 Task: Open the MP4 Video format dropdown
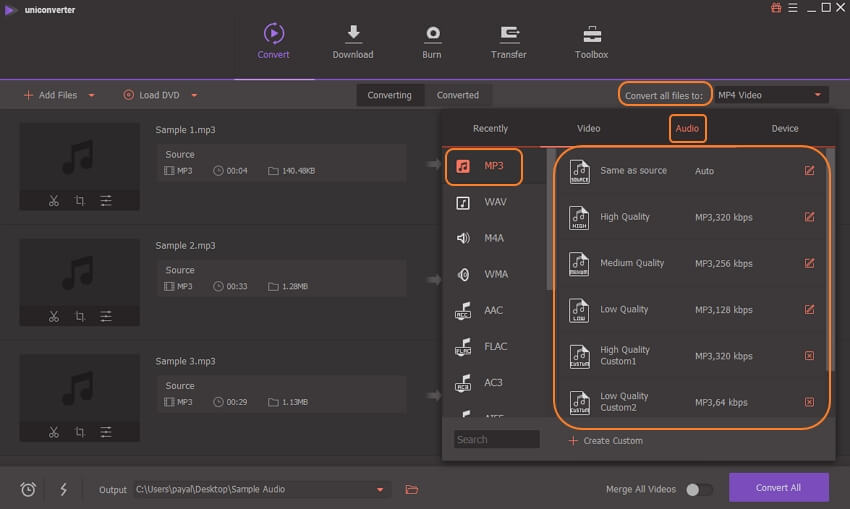click(771, 95)
